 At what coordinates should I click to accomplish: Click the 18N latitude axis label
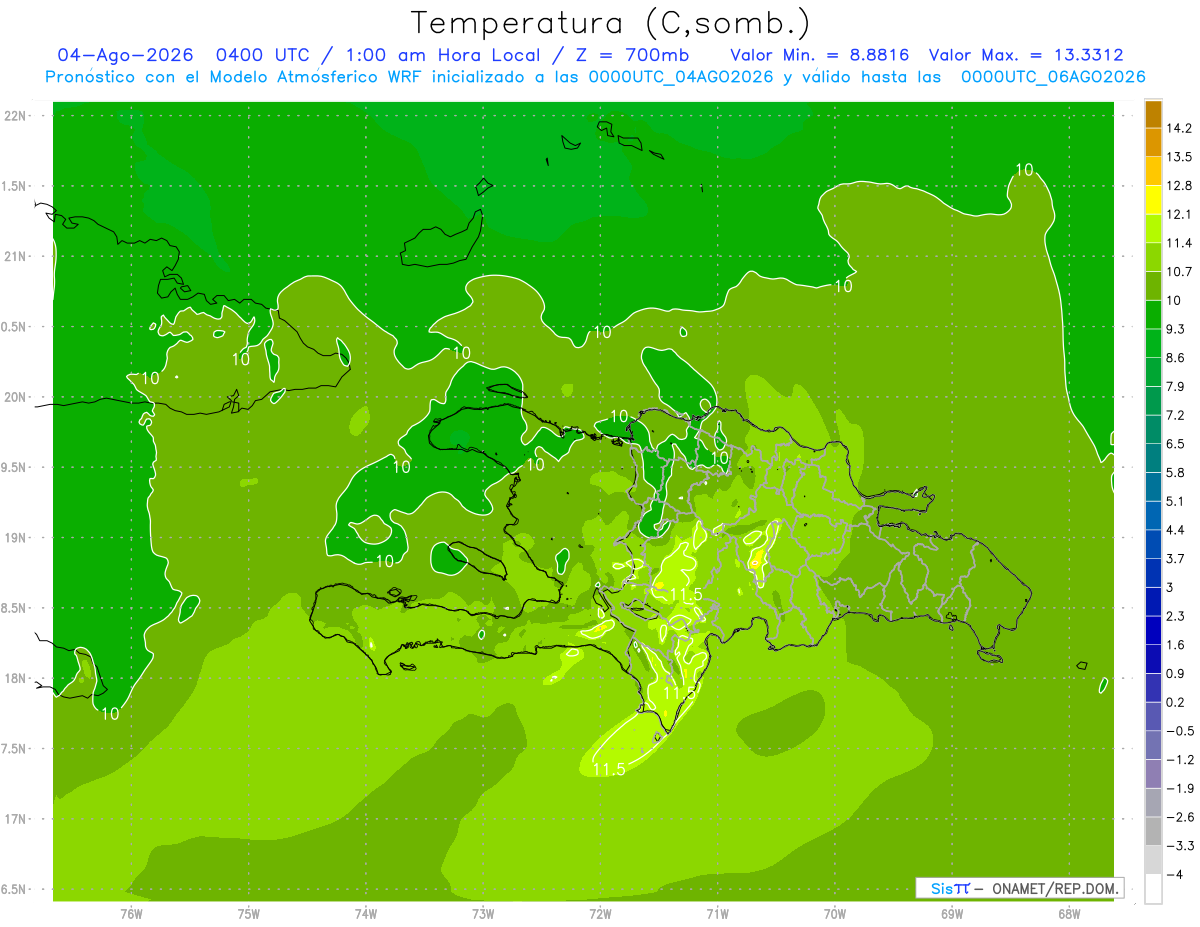pyautogui.click(x=15, y=679)
